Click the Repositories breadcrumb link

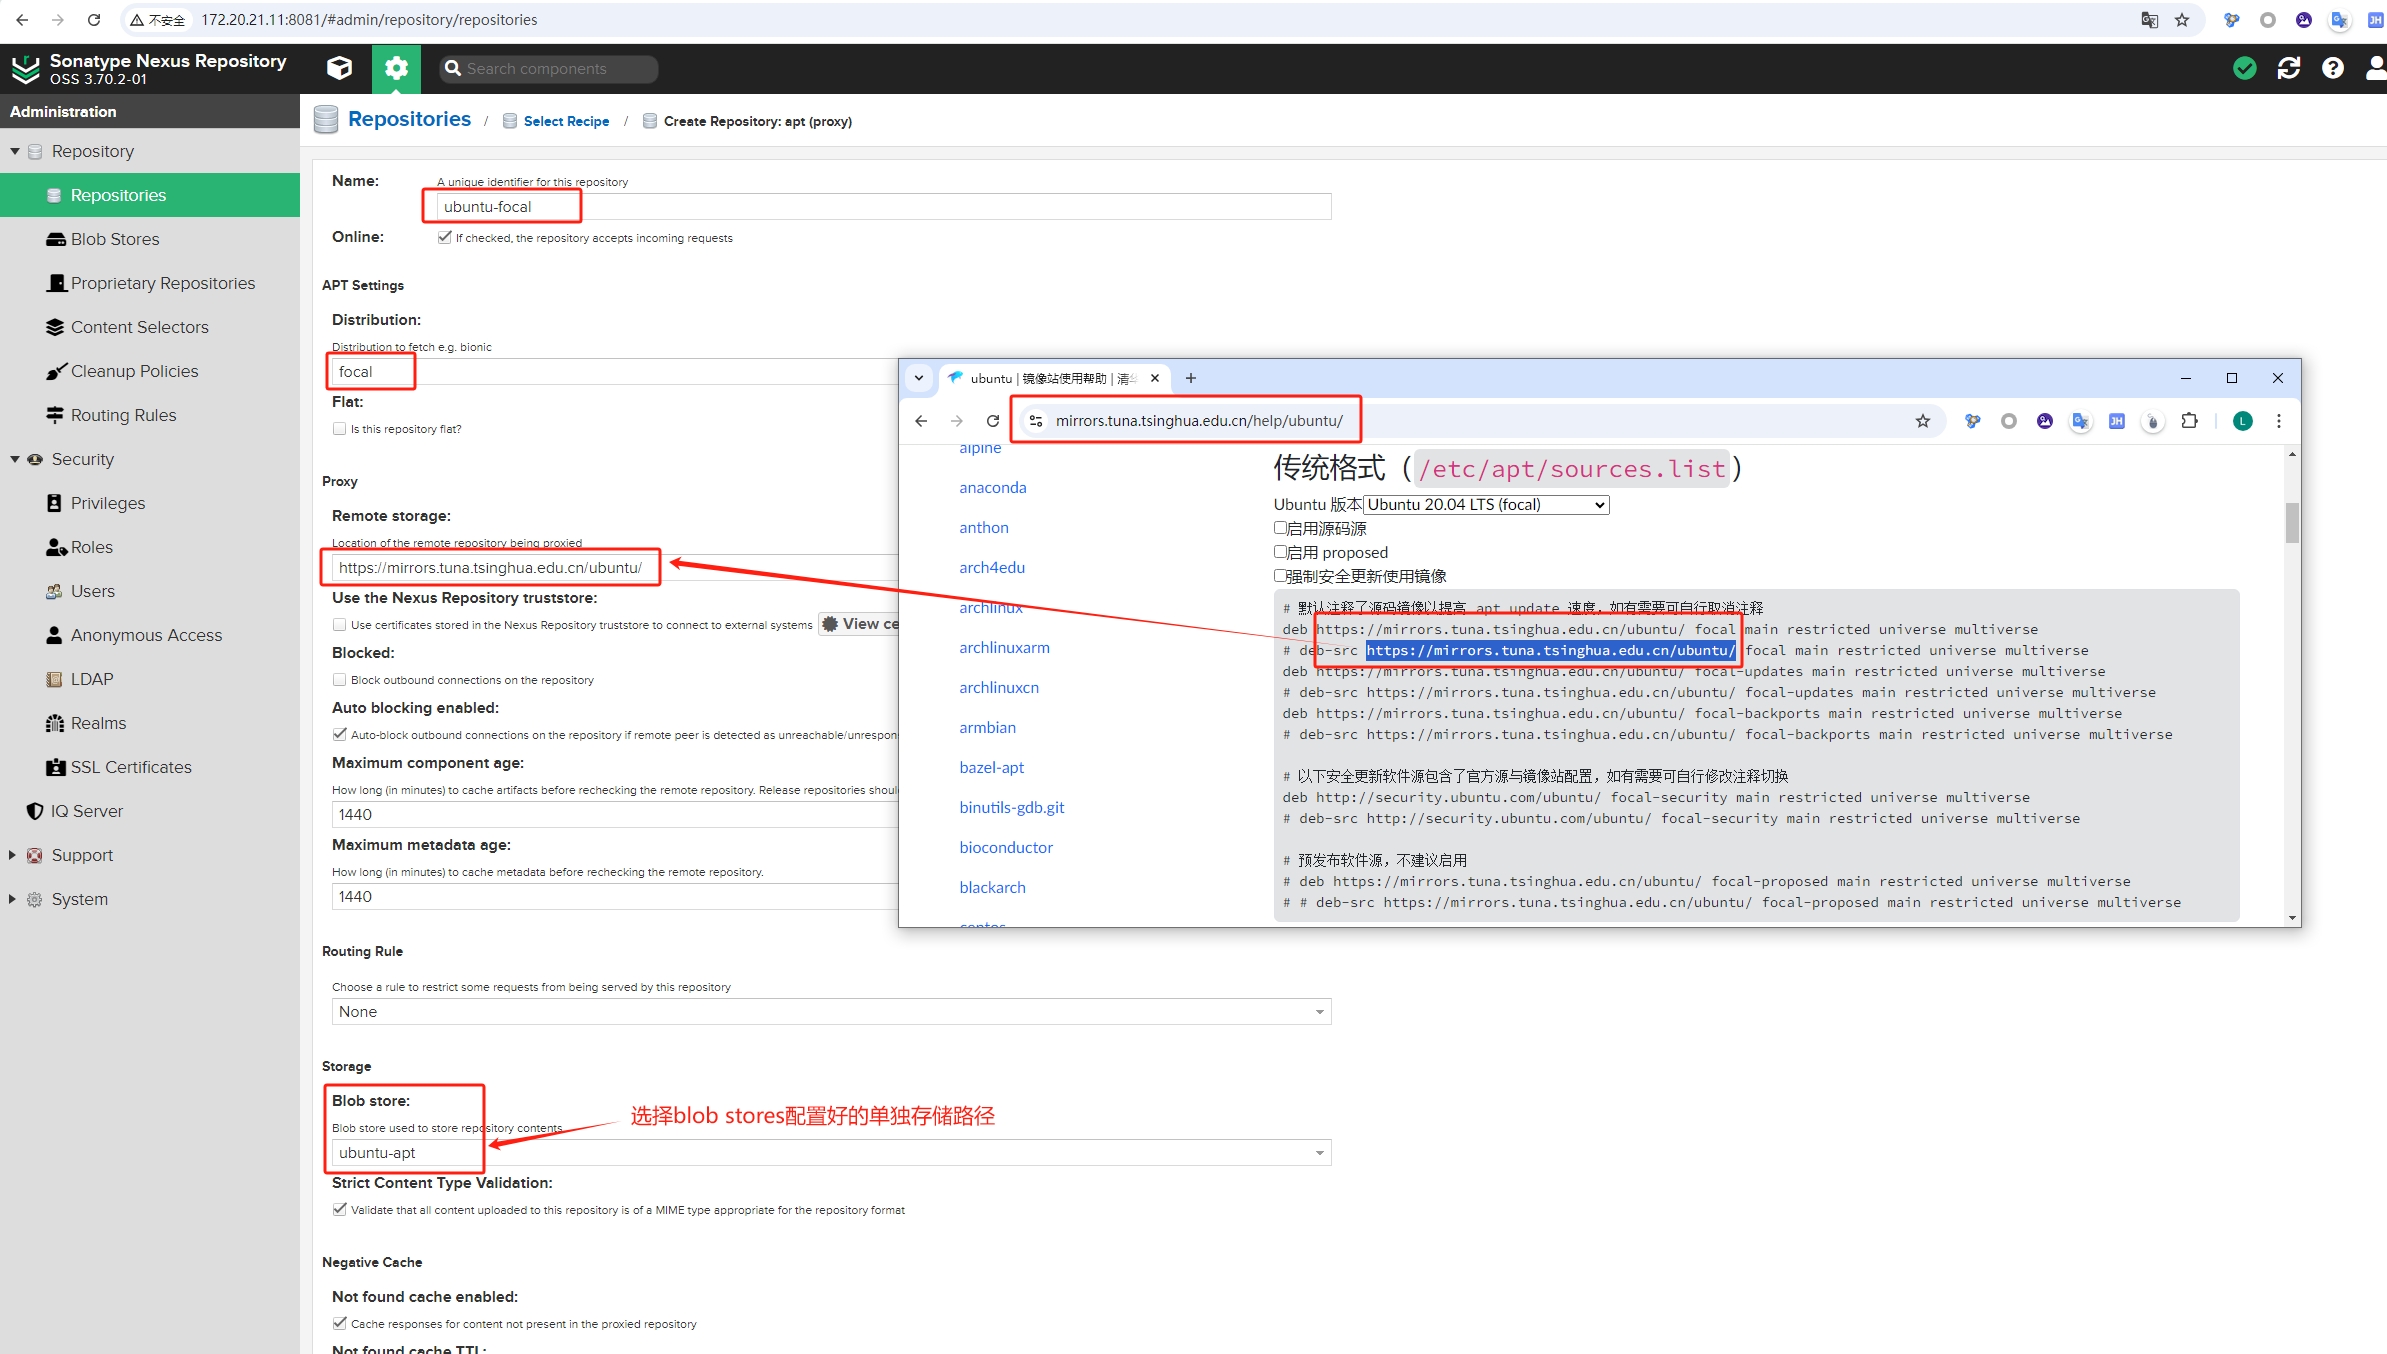click(x=409, y=119)
